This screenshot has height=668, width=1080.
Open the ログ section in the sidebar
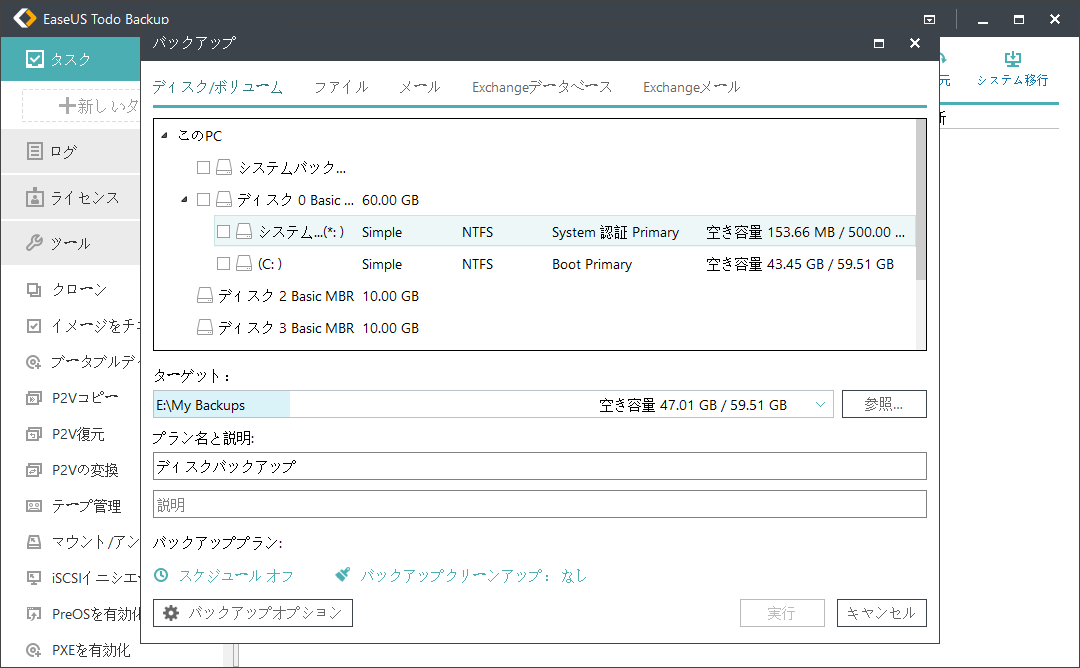(70, 151)
